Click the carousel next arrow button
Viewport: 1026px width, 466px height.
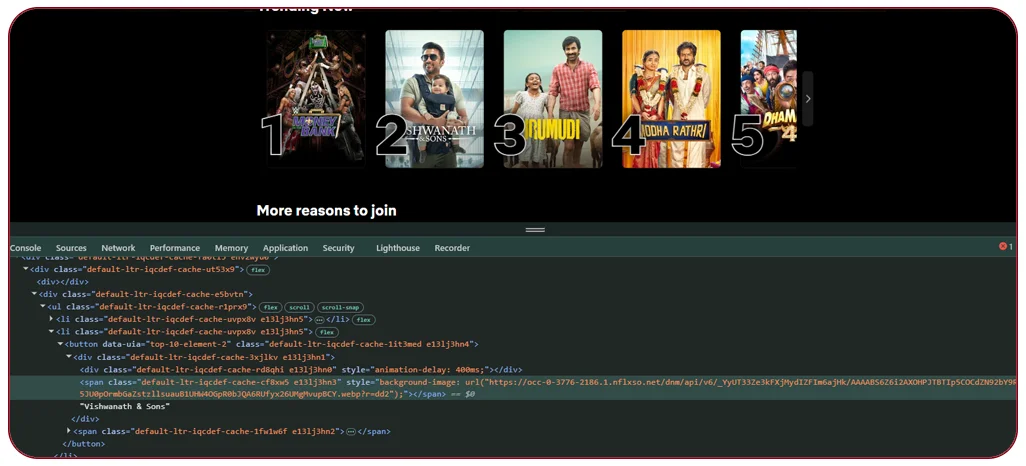(x=807, y=99)
